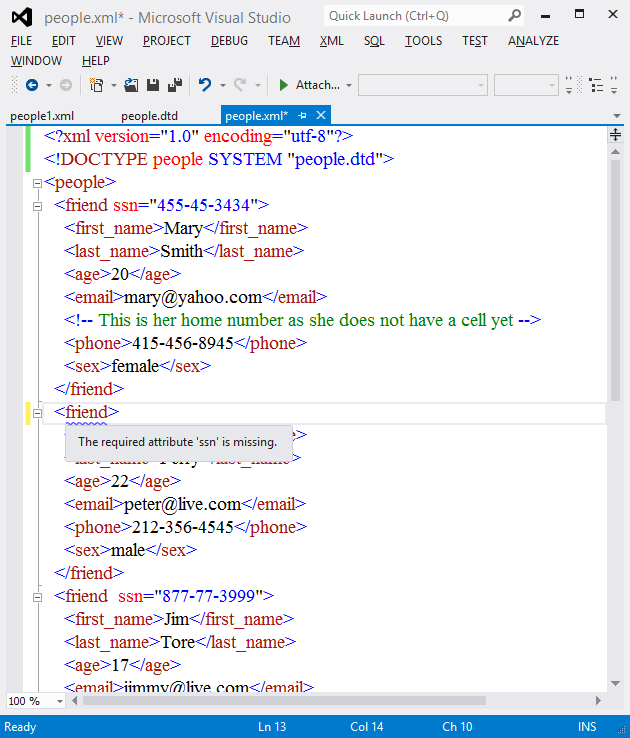Open the solution platforms combo box
The image size is (630, 738).
point(526,85)
